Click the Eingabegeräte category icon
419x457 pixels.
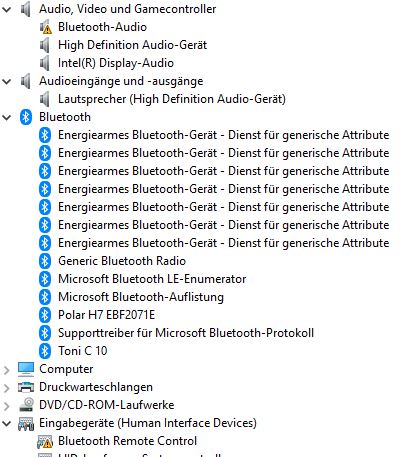[26, 423]
